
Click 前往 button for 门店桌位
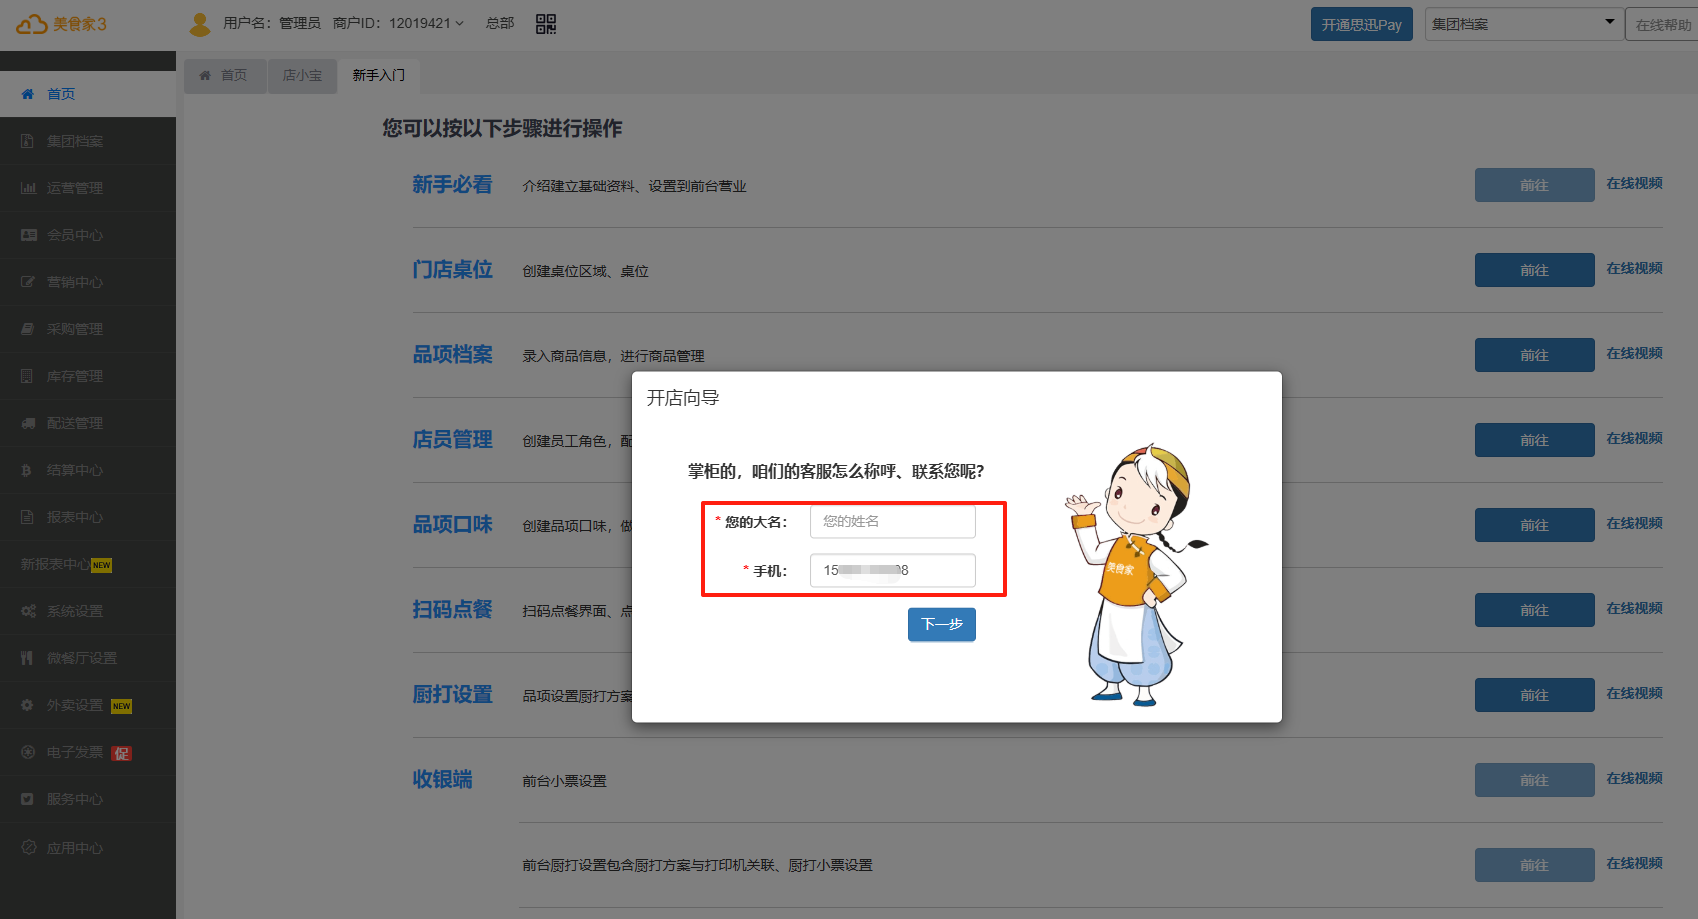pos(1534,270)
